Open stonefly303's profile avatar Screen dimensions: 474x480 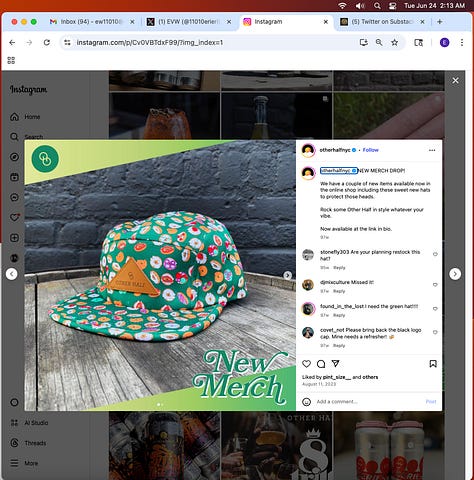coord(308,255)
